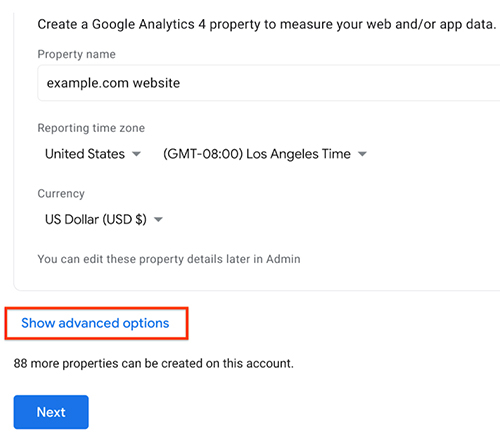
Task: Click the arrow icon beside United States
Action: point(136,154)
